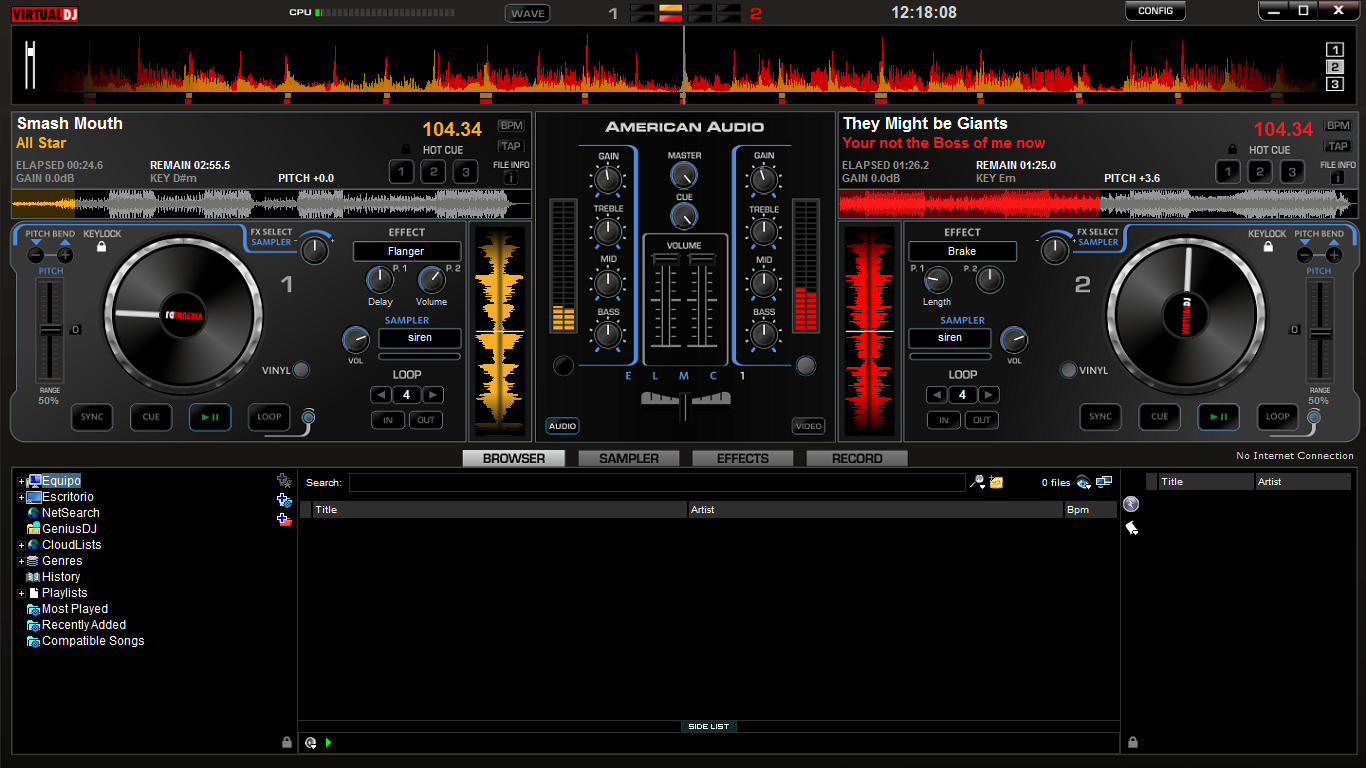Click the CONFIG button
The height and width of the screenshot is (768, 1366).
pyautogui.click(x=1155, y=11)
